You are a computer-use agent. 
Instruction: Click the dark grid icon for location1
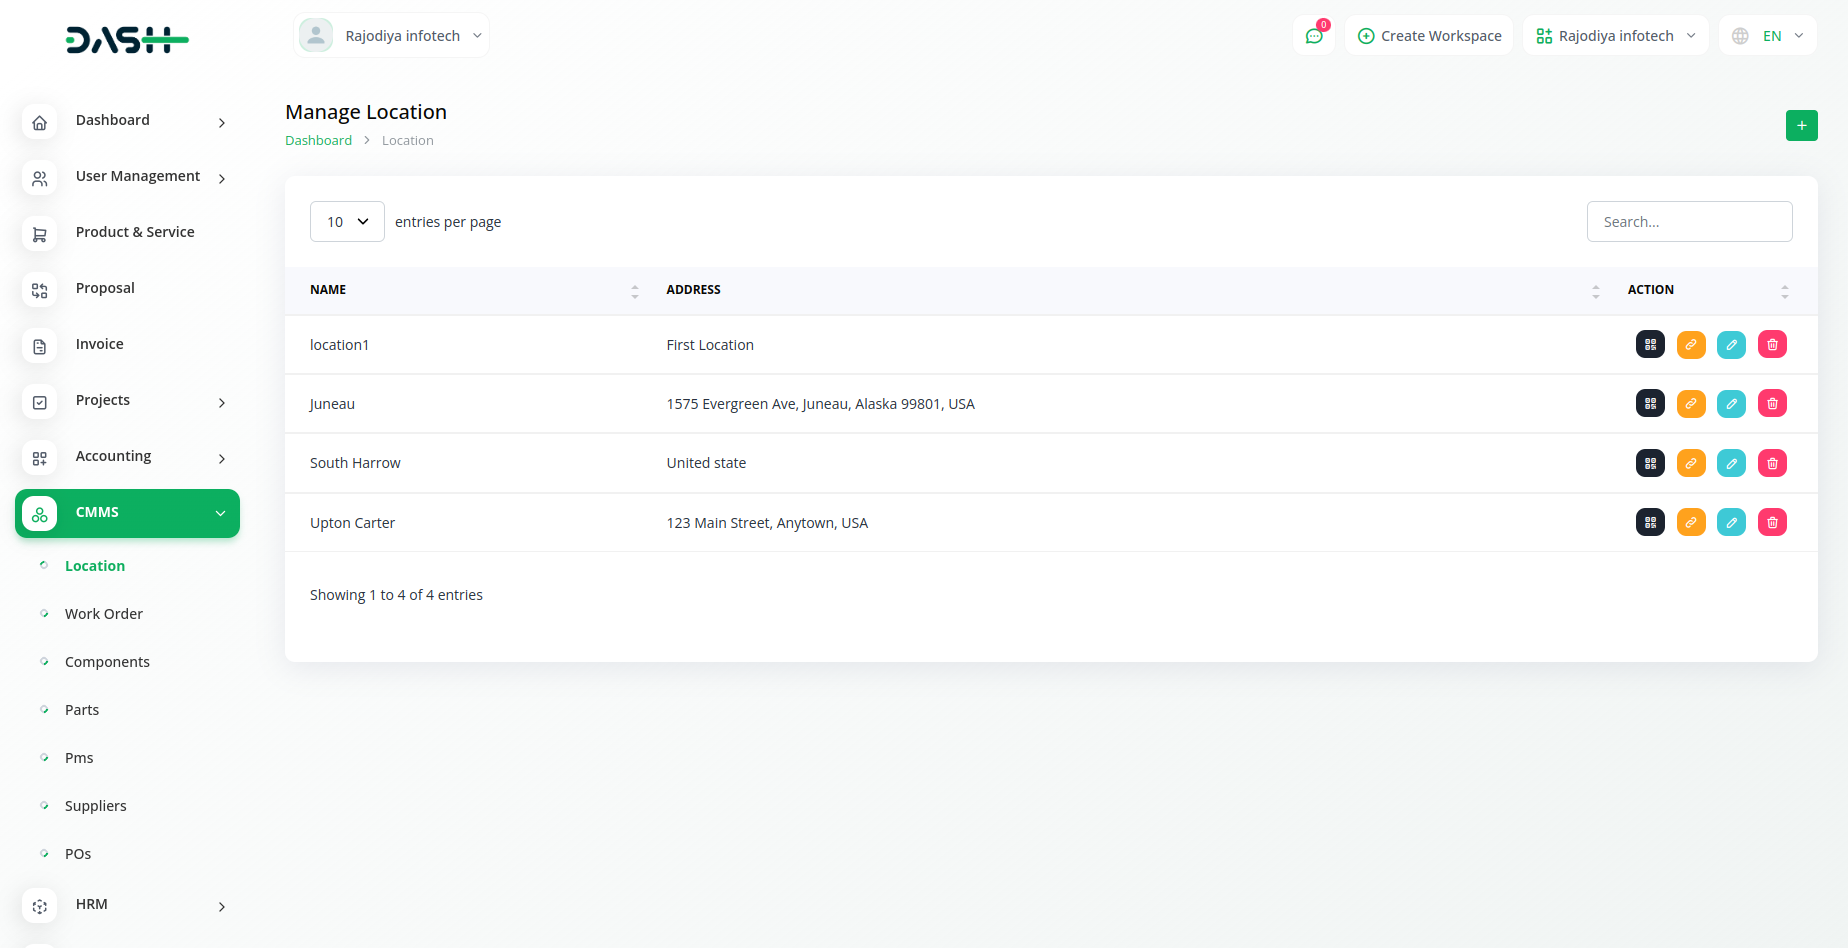point(1650,345)
